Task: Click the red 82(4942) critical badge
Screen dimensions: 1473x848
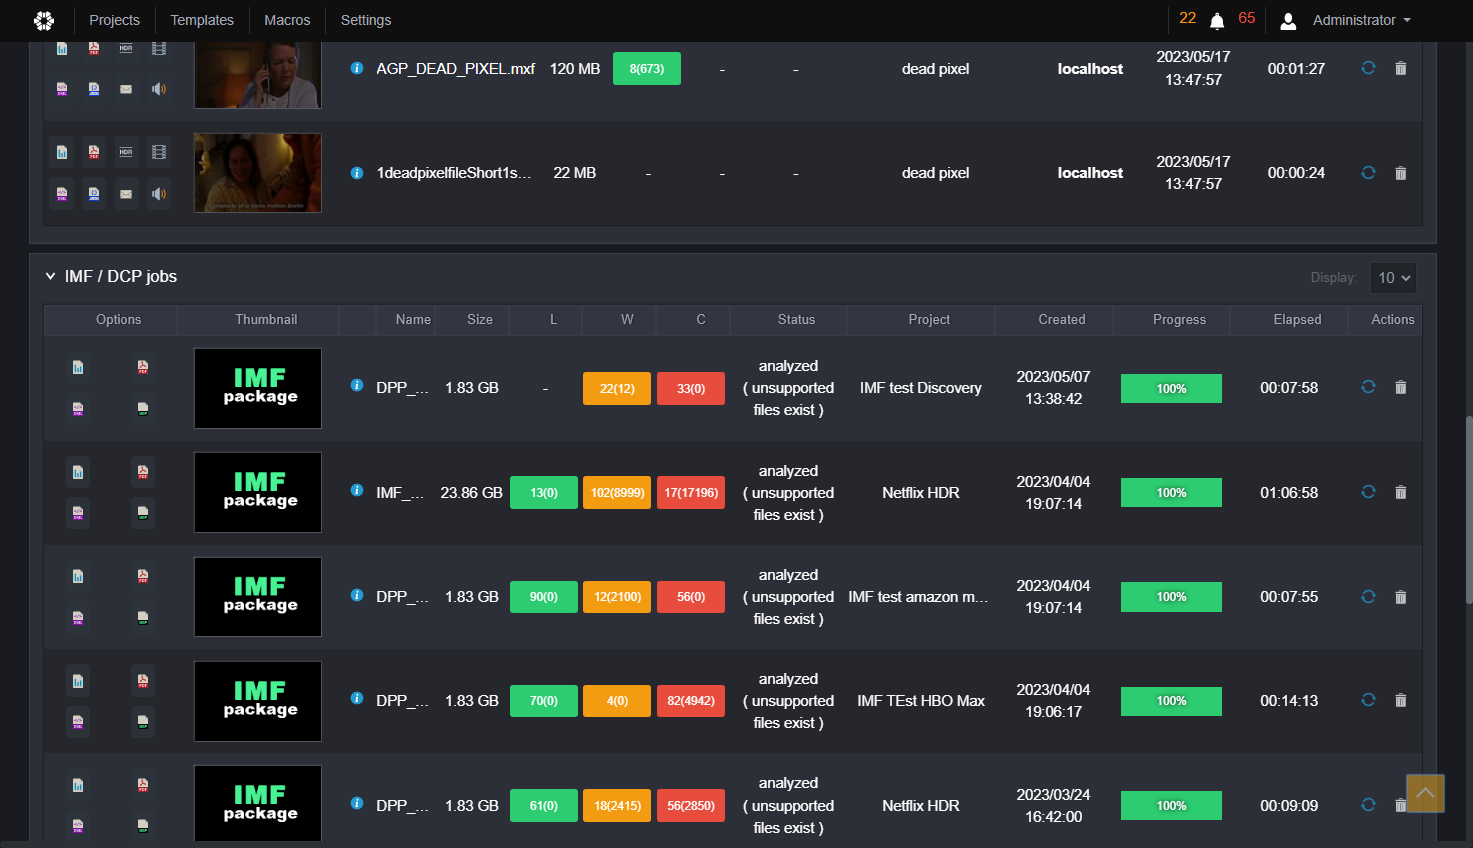Action: point(691,700)
